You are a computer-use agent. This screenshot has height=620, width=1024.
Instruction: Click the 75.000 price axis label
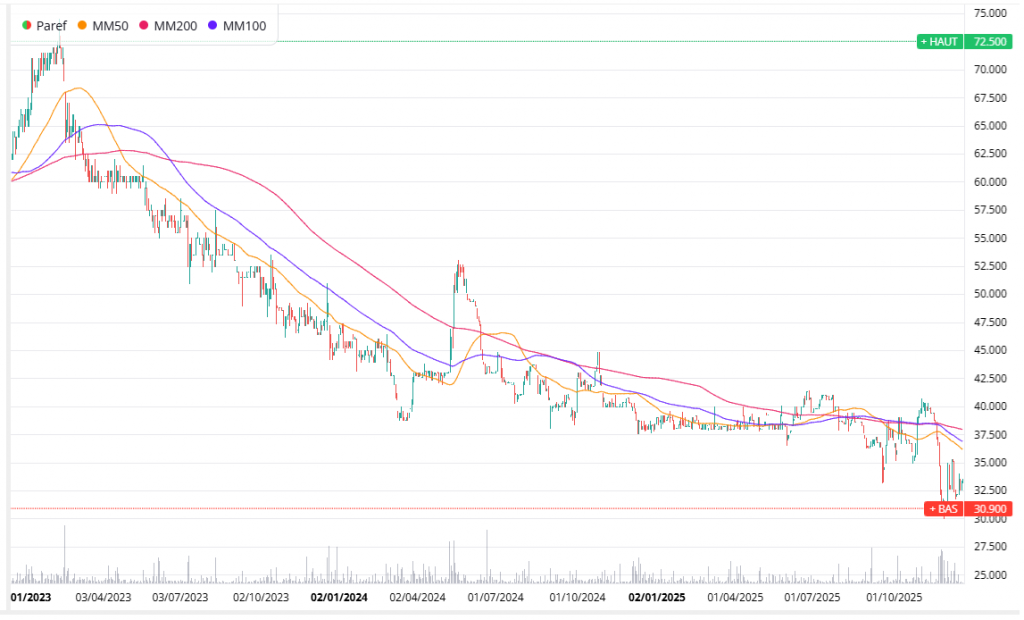[x=988, y=13]
